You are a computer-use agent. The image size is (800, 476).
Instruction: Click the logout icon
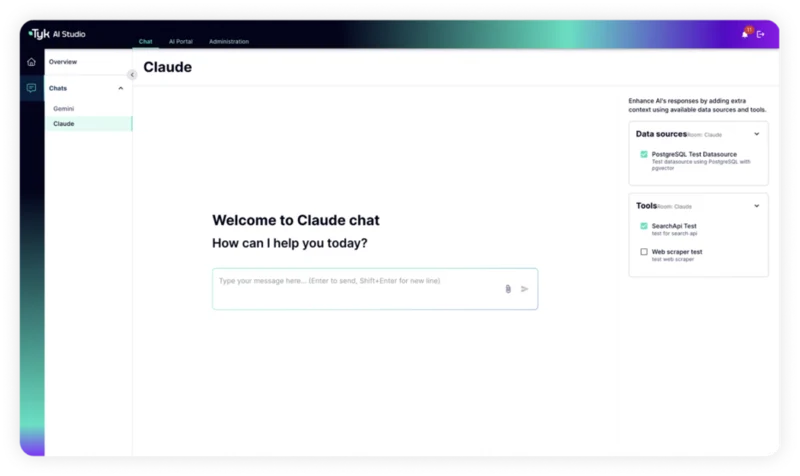tap(761, 34)
